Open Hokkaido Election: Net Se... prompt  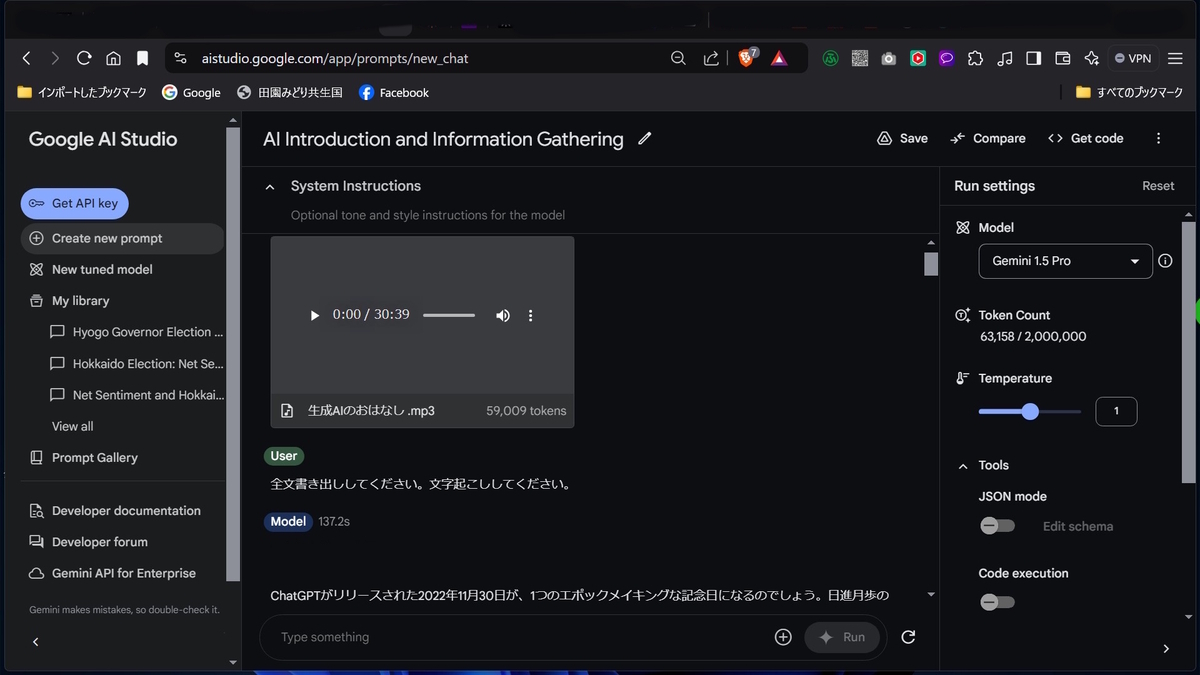click(137, 364)
